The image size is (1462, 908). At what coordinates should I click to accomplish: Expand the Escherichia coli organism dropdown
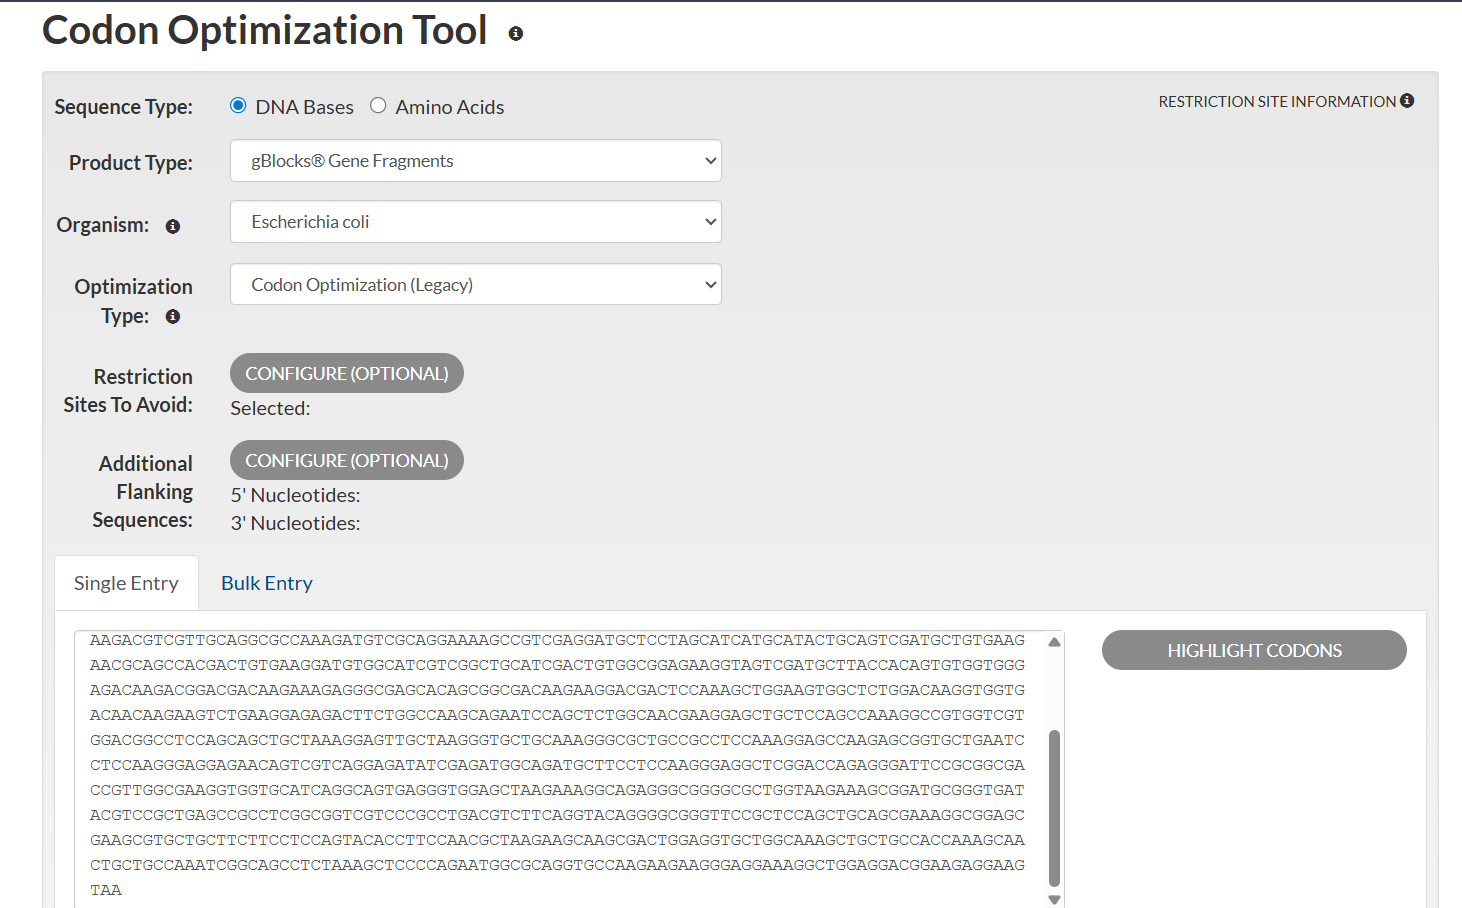pos(475,222)
